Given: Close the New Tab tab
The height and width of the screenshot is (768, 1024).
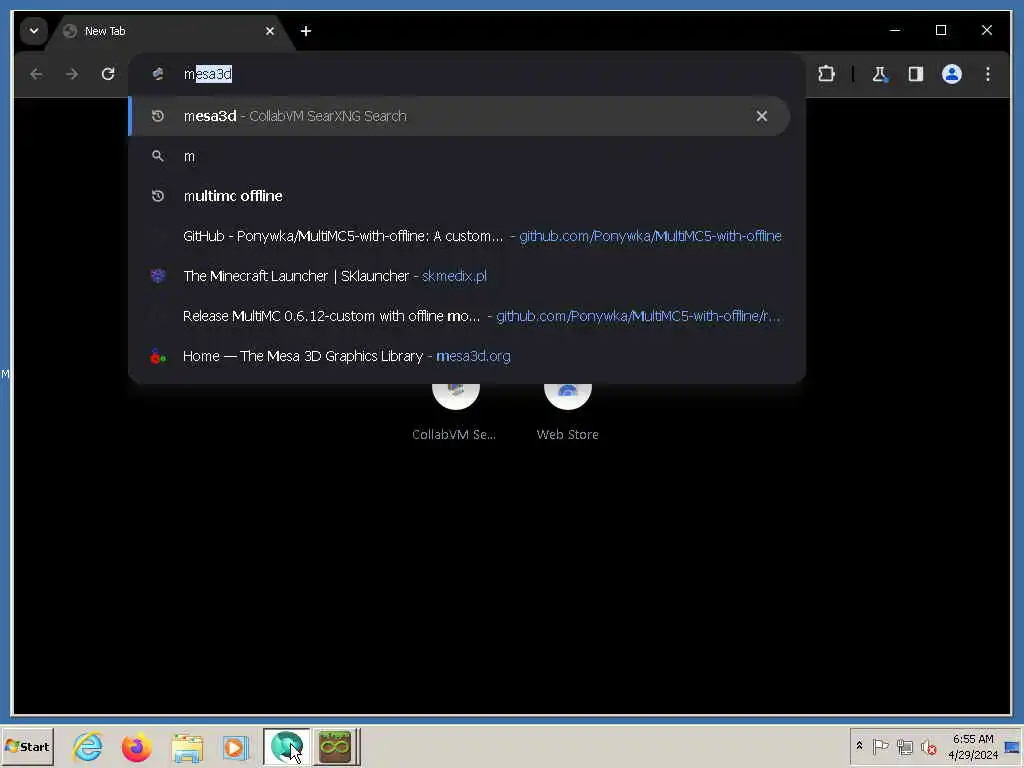Looking at the screenshot, I should pos(270,31).
